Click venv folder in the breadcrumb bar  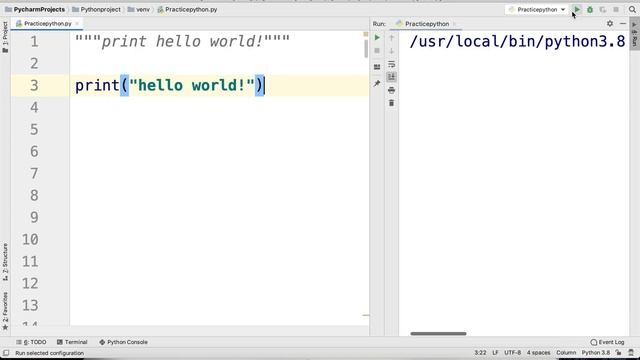coord(138,9)
